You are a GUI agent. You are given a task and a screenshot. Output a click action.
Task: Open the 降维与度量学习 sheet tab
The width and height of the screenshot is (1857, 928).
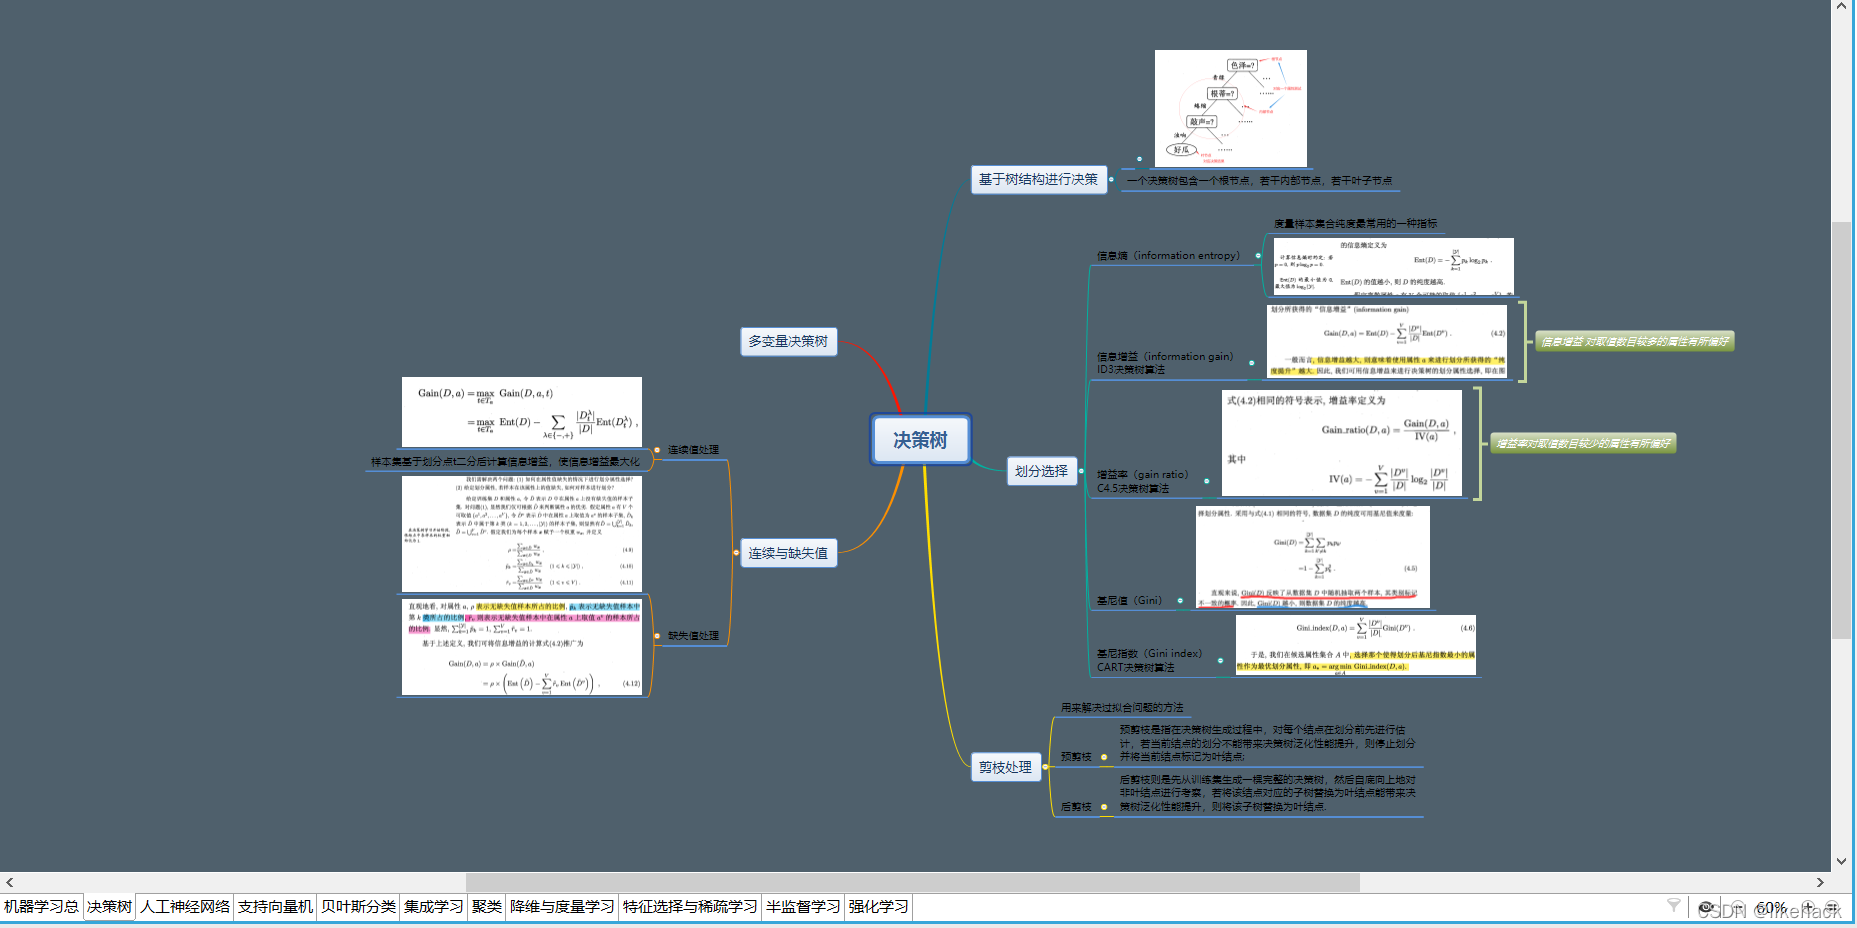point(562,907)
